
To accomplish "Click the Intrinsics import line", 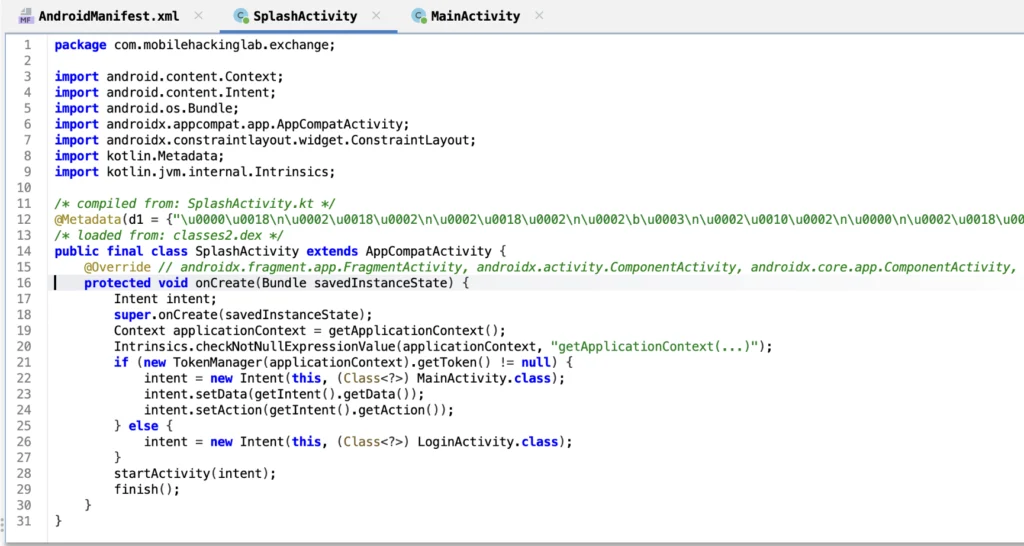I will point(195,172).
